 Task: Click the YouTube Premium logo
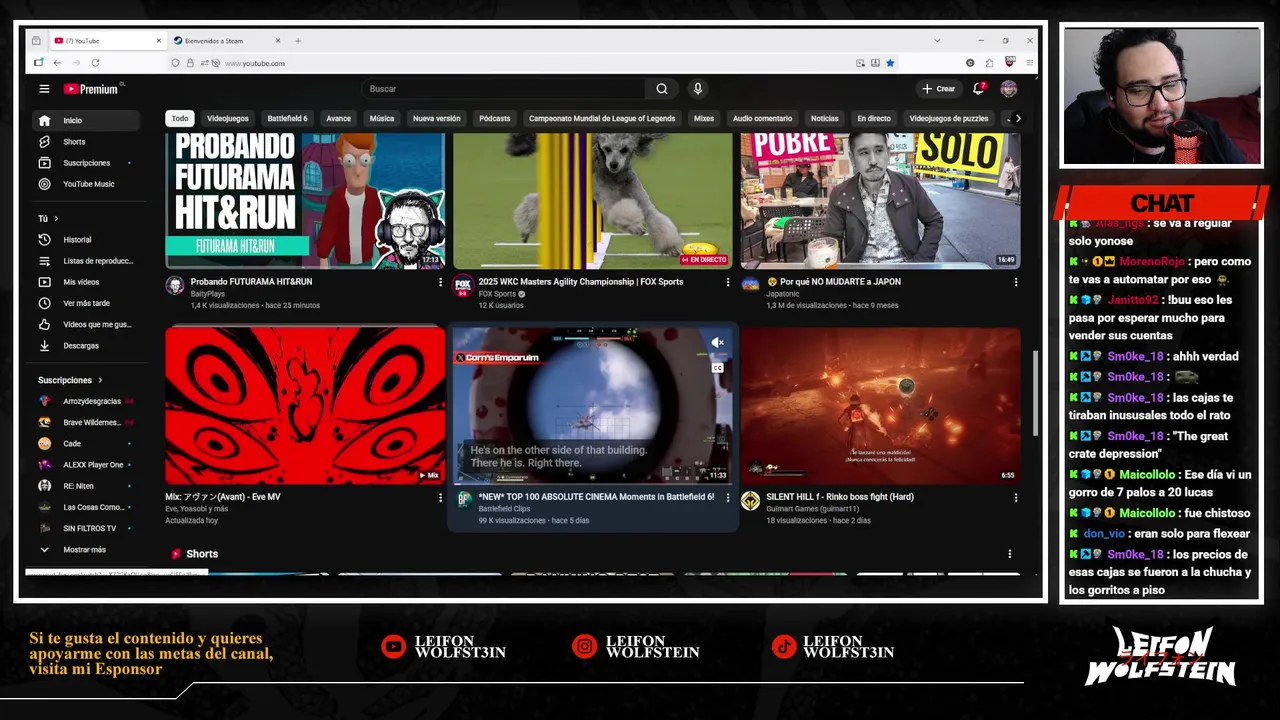(91, 89)
